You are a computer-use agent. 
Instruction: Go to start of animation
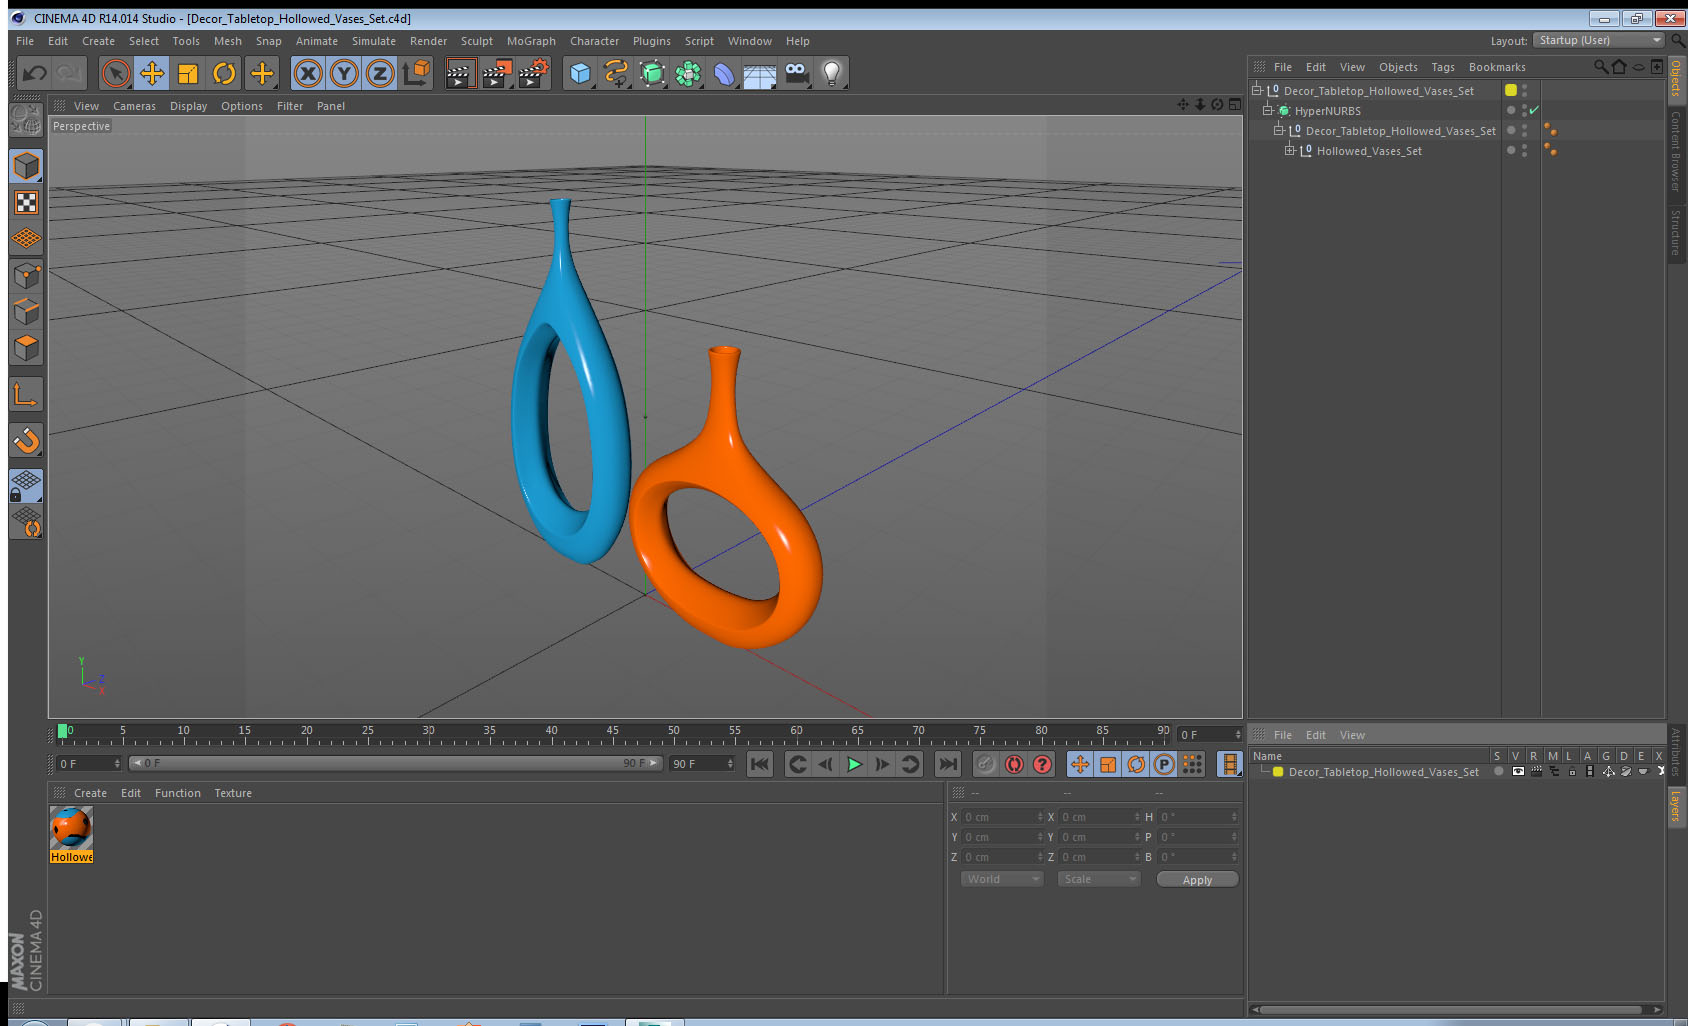pos(760,764)
